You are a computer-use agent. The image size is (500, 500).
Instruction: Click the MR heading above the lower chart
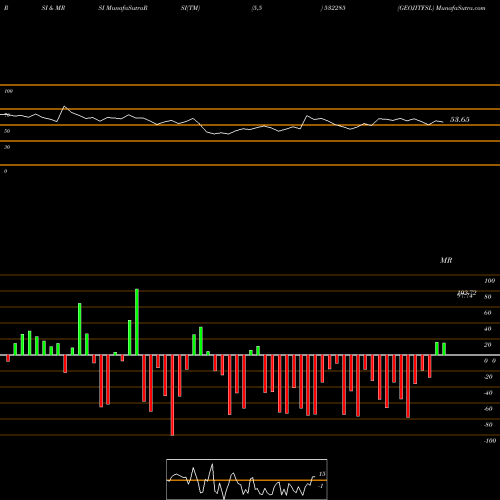point(446,260)
